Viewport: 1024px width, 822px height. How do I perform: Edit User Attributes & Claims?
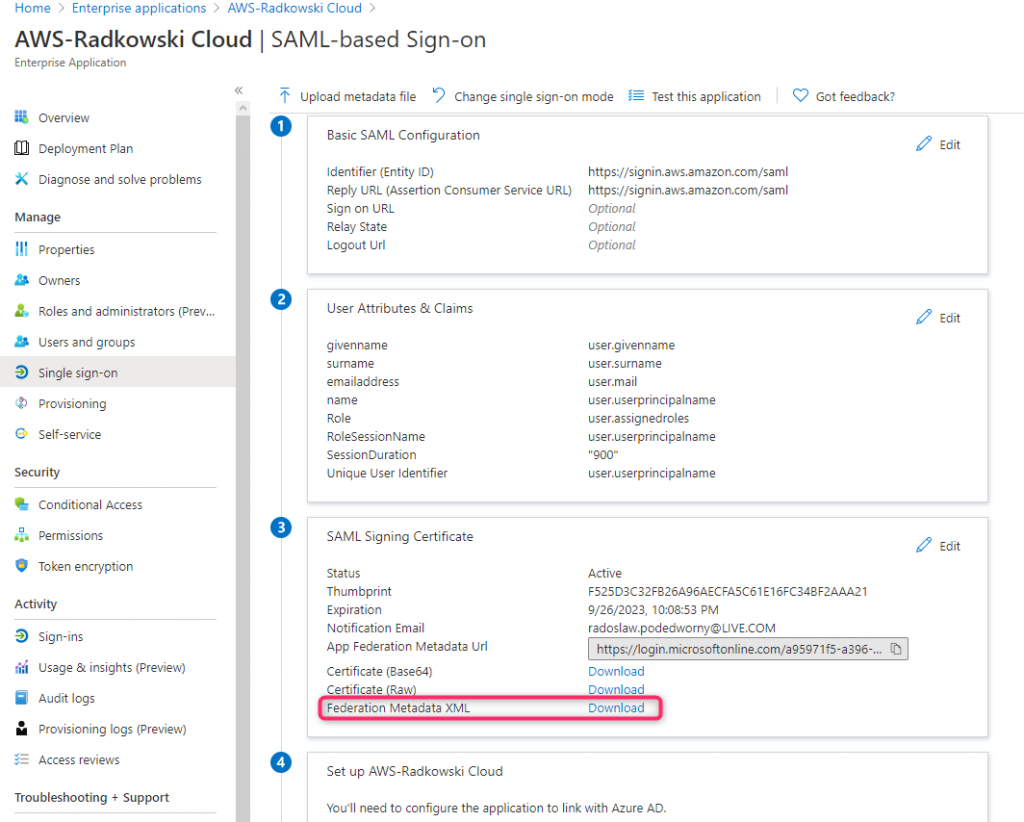coord(938,318)
